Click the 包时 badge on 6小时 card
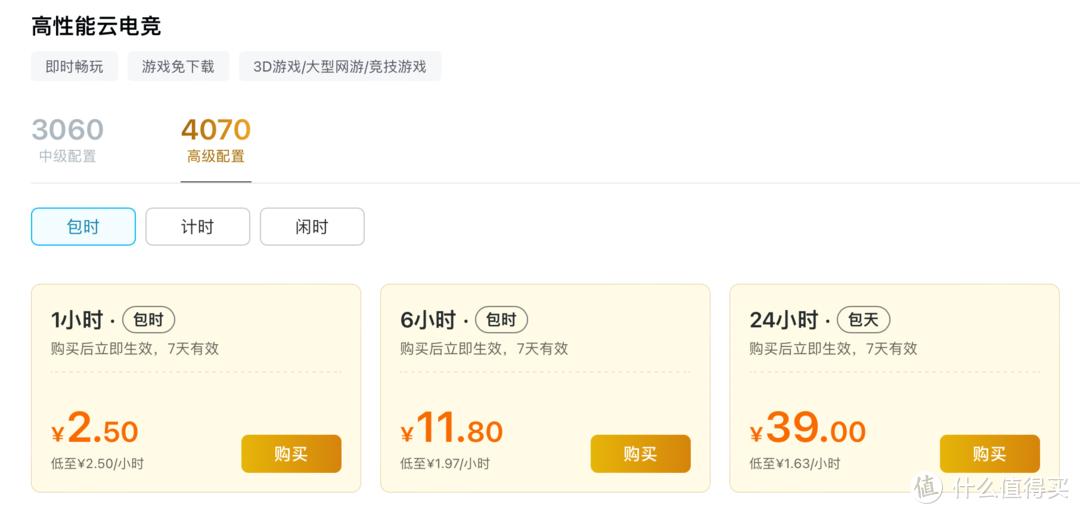The width and height of the screenshot is (1080, 514). [x=501, y=320]
